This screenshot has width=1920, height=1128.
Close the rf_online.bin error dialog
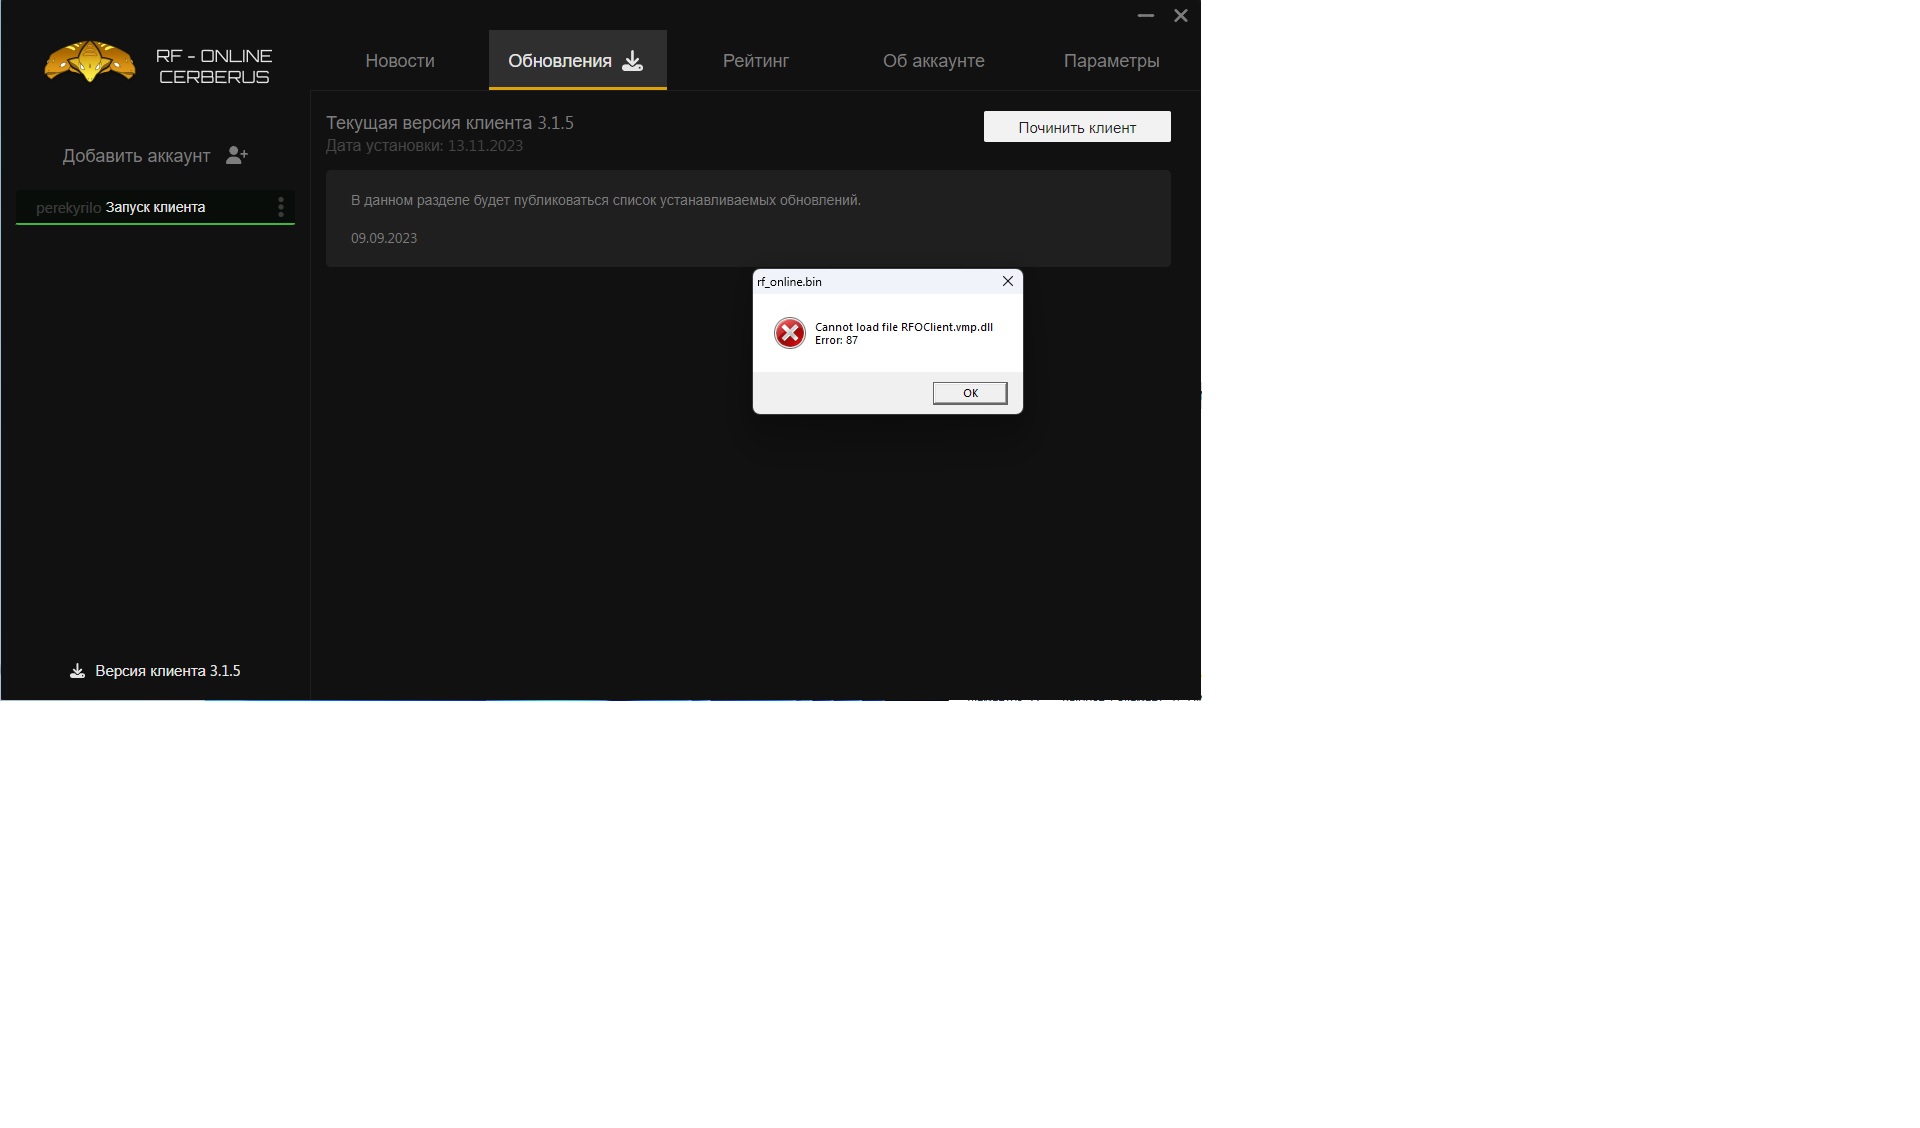pos(1008,281)
